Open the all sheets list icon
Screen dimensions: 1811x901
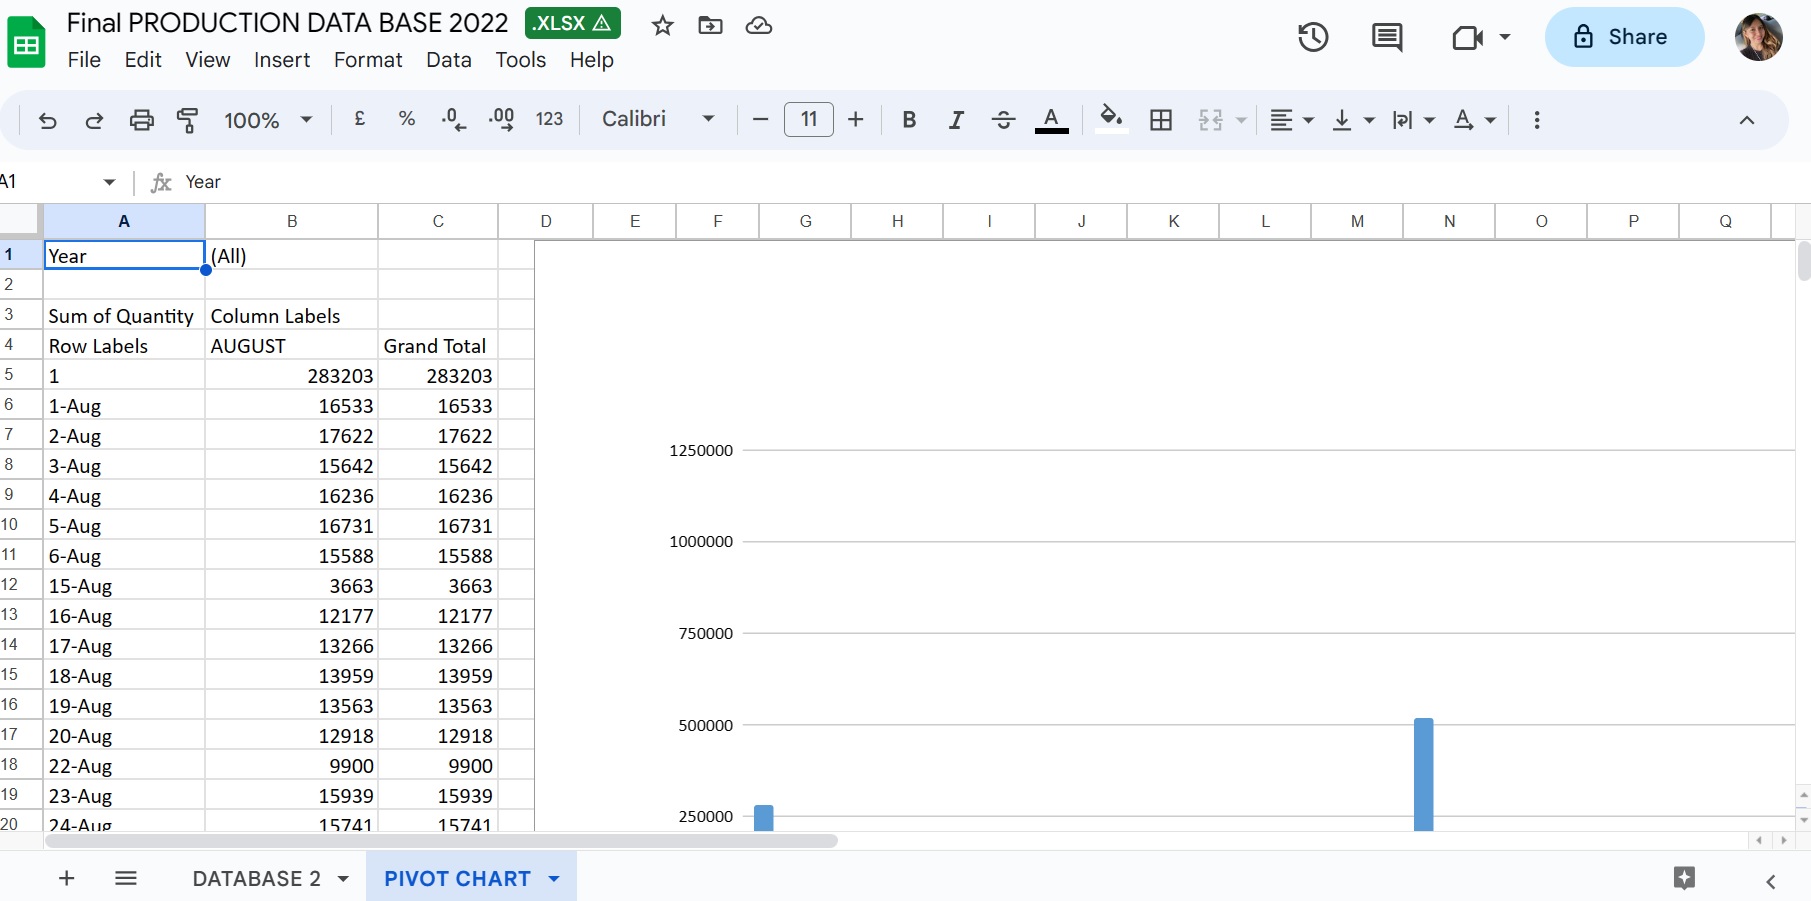click(x=126, y=878)
